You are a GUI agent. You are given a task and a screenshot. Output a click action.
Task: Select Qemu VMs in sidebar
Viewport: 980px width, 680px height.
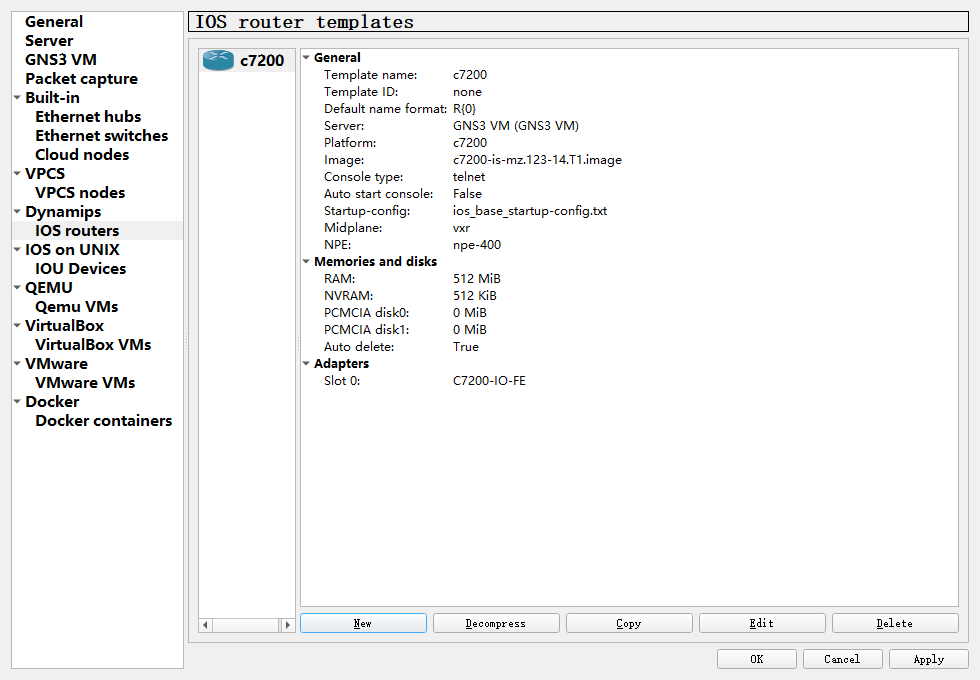[x=76, y=307]
